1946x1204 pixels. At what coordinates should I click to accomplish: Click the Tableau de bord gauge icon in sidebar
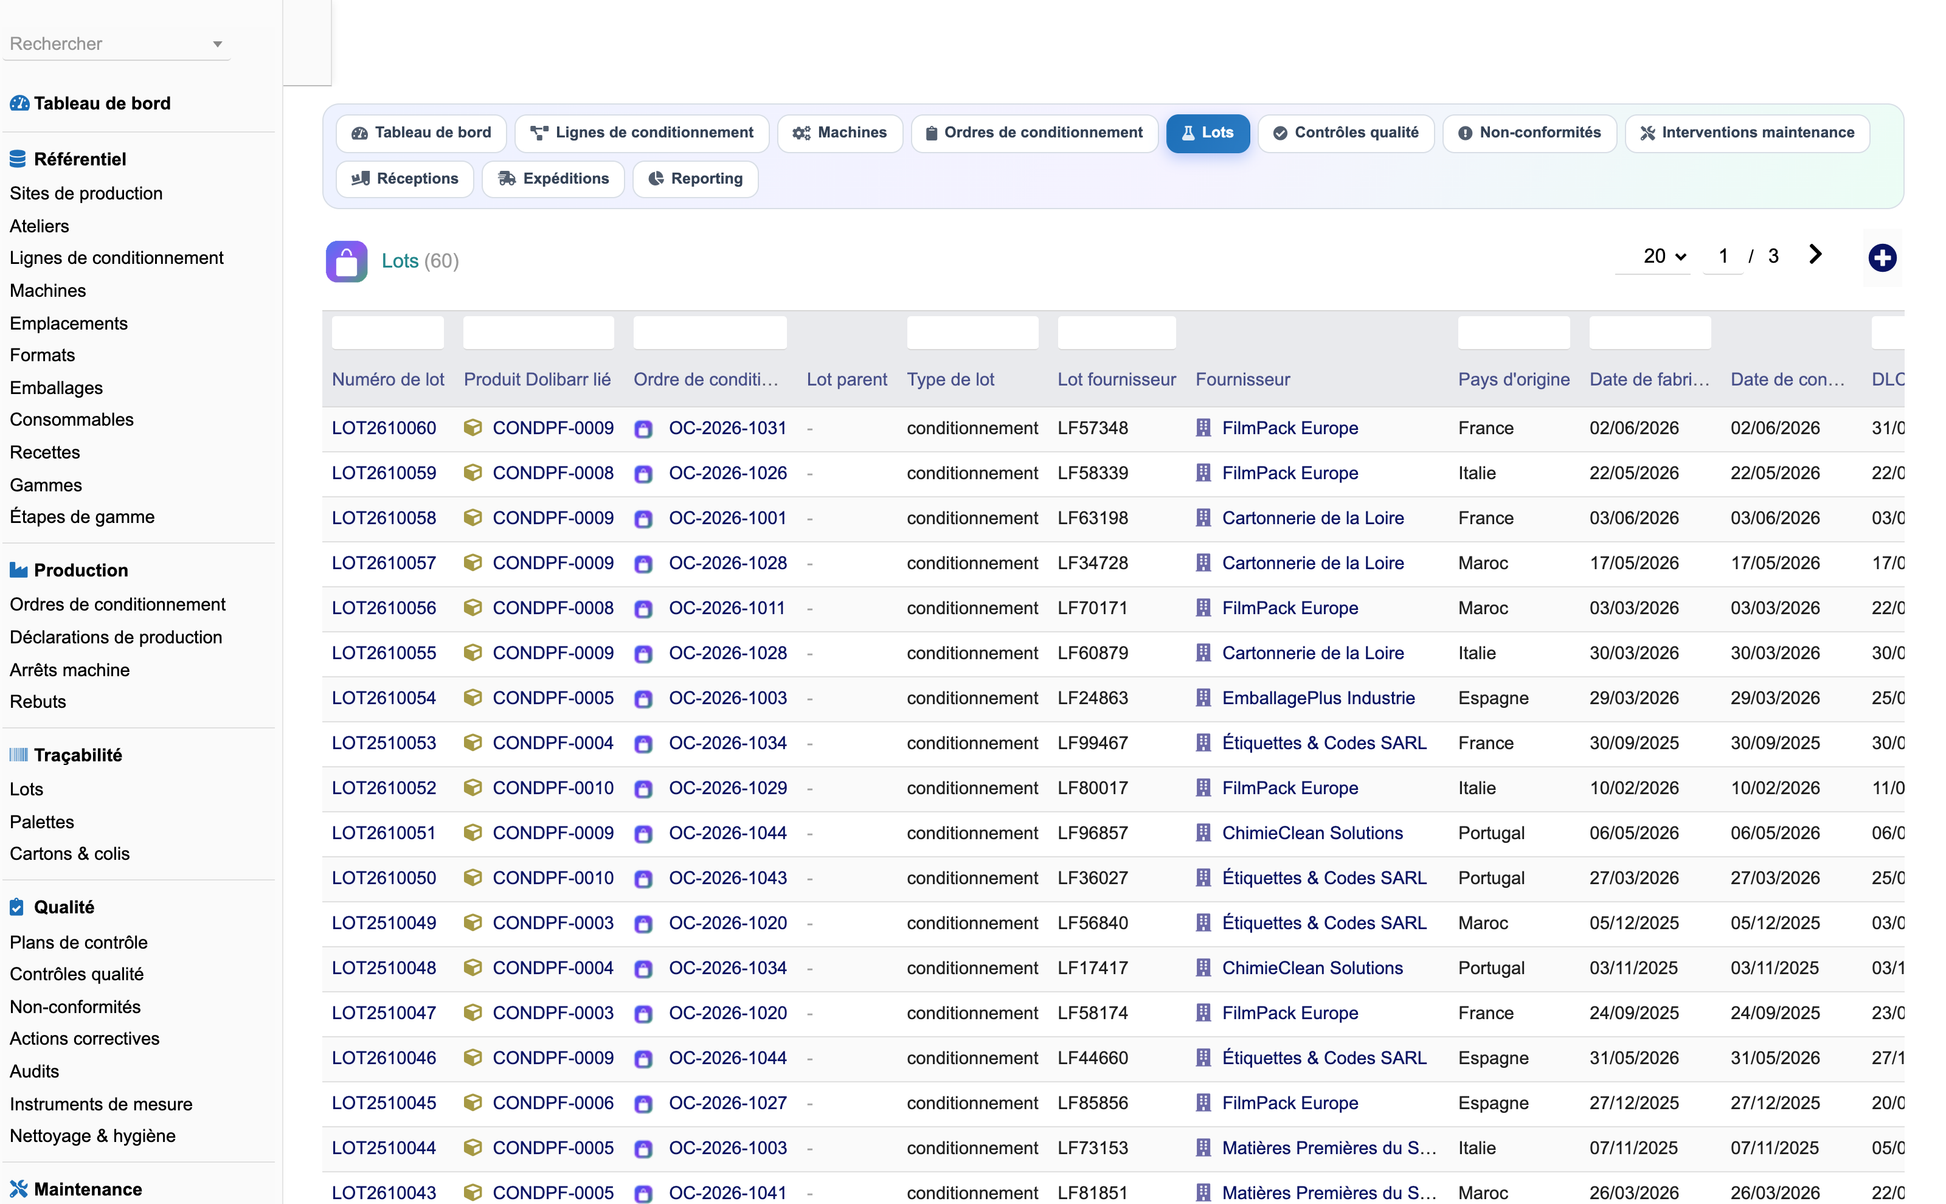coord(19,103)
